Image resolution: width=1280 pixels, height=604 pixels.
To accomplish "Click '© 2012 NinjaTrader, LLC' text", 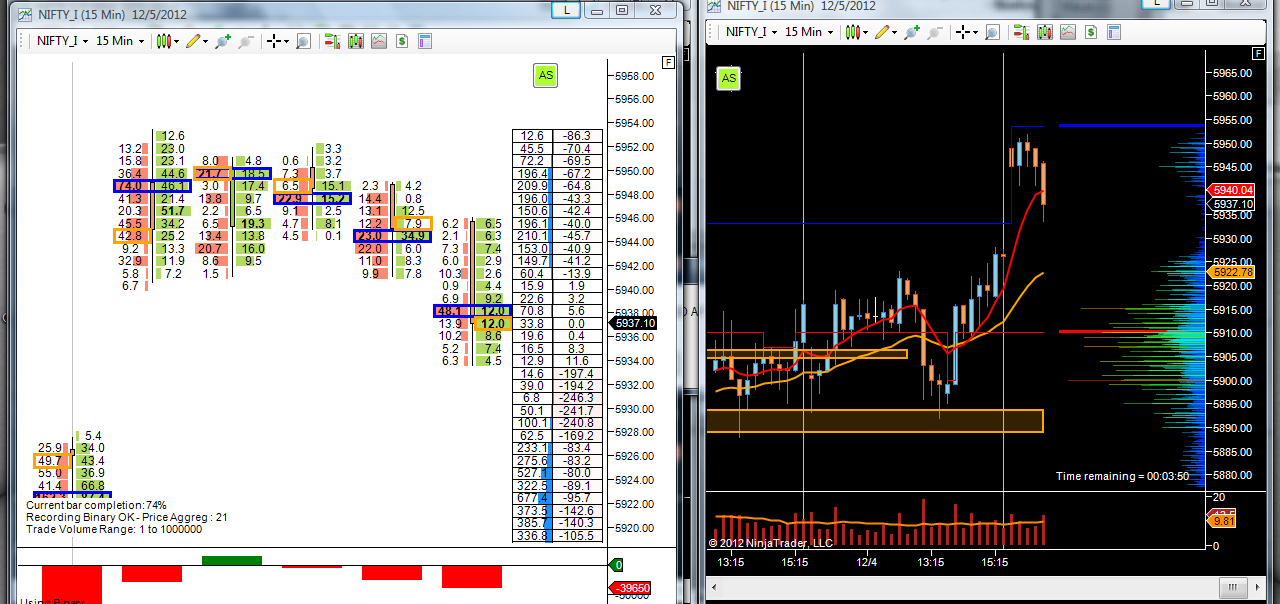I will 771,543.
